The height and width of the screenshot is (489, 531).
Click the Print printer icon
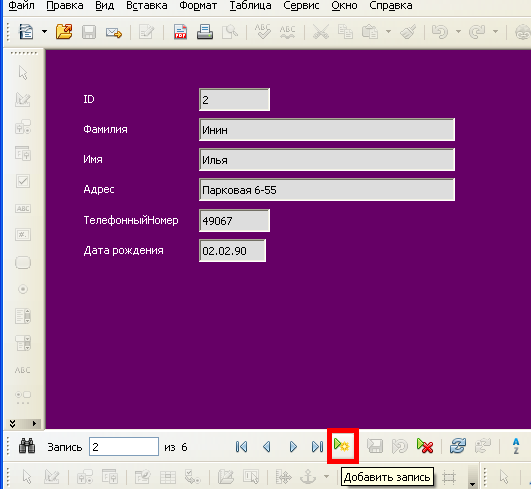pos(205,32)
